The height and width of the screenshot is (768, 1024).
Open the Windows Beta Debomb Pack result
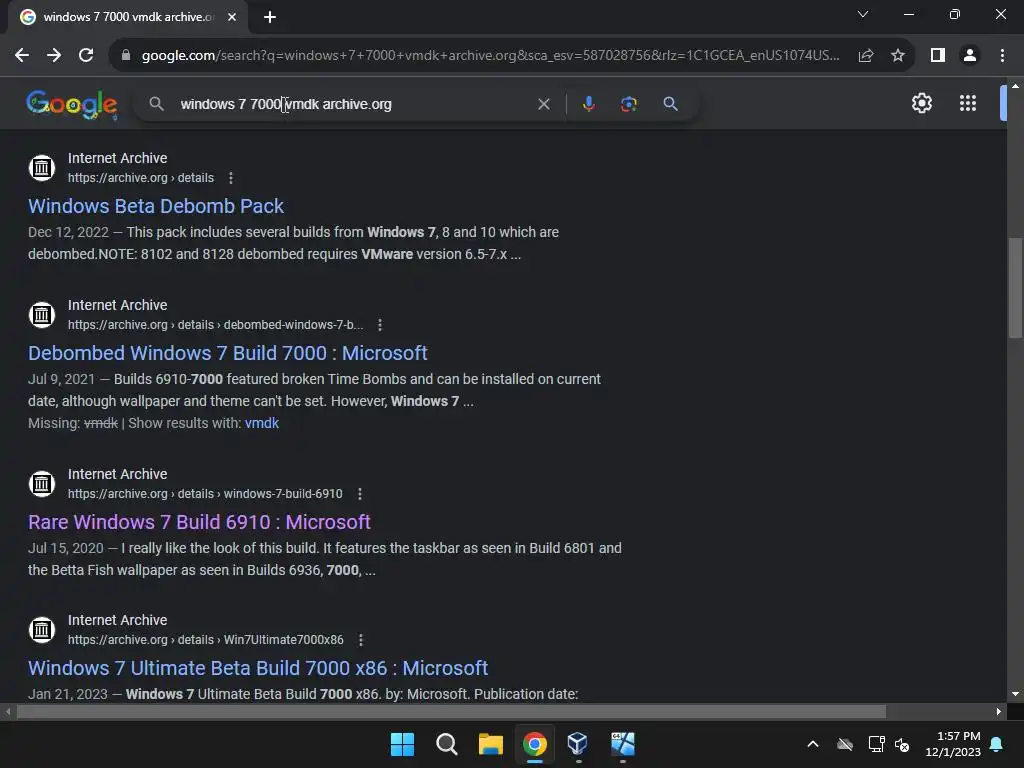coord(155,206)
